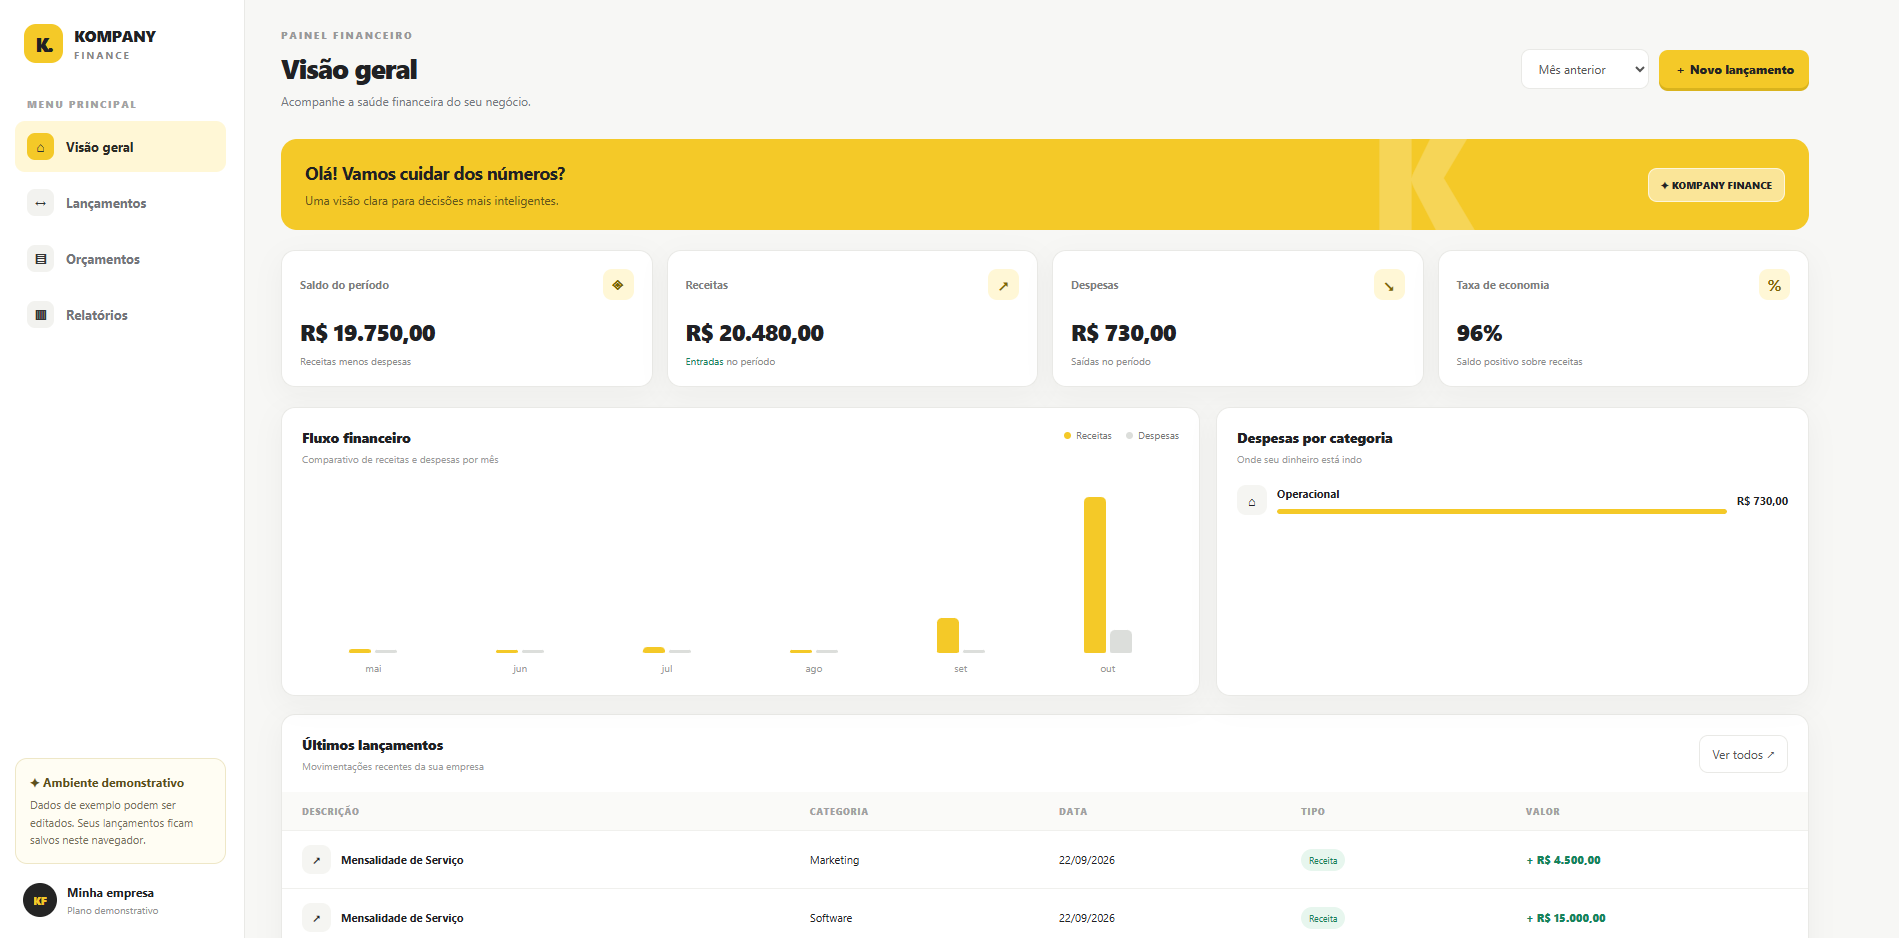Click the Novo lançamento button

[1734, 70]
